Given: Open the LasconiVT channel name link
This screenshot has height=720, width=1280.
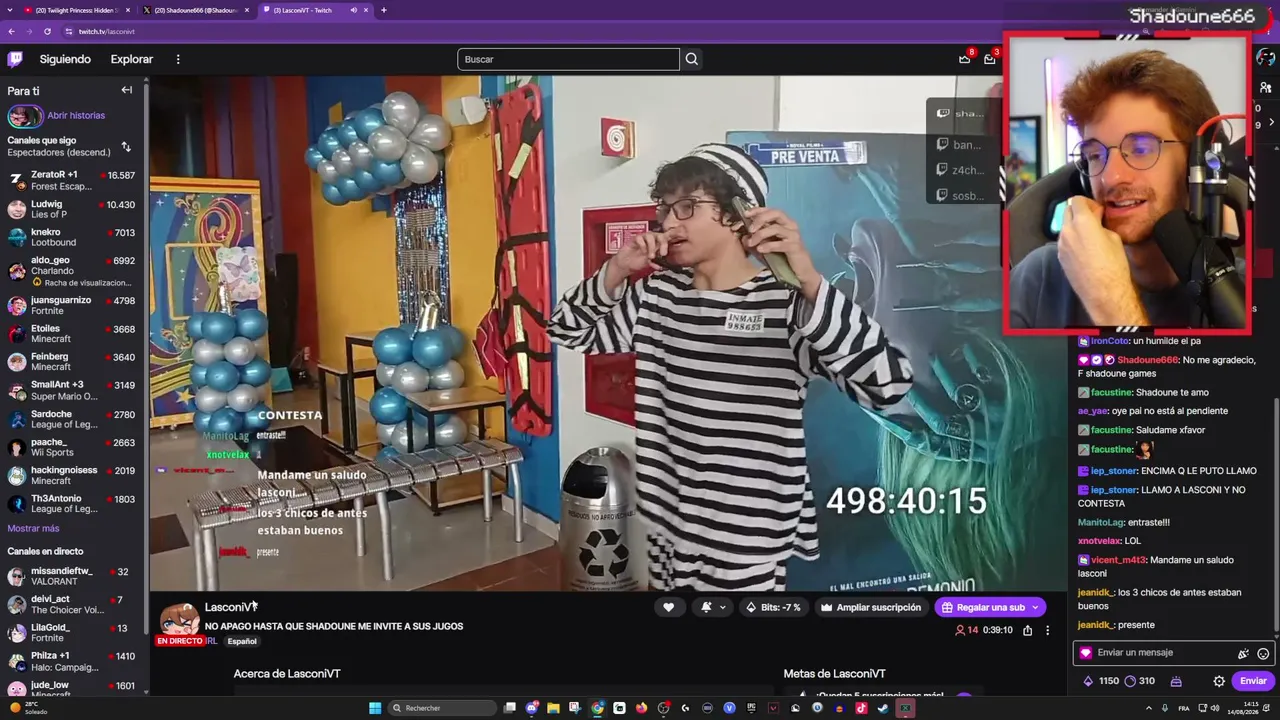Looking at the screenshot, I should [x=230, y=607].
